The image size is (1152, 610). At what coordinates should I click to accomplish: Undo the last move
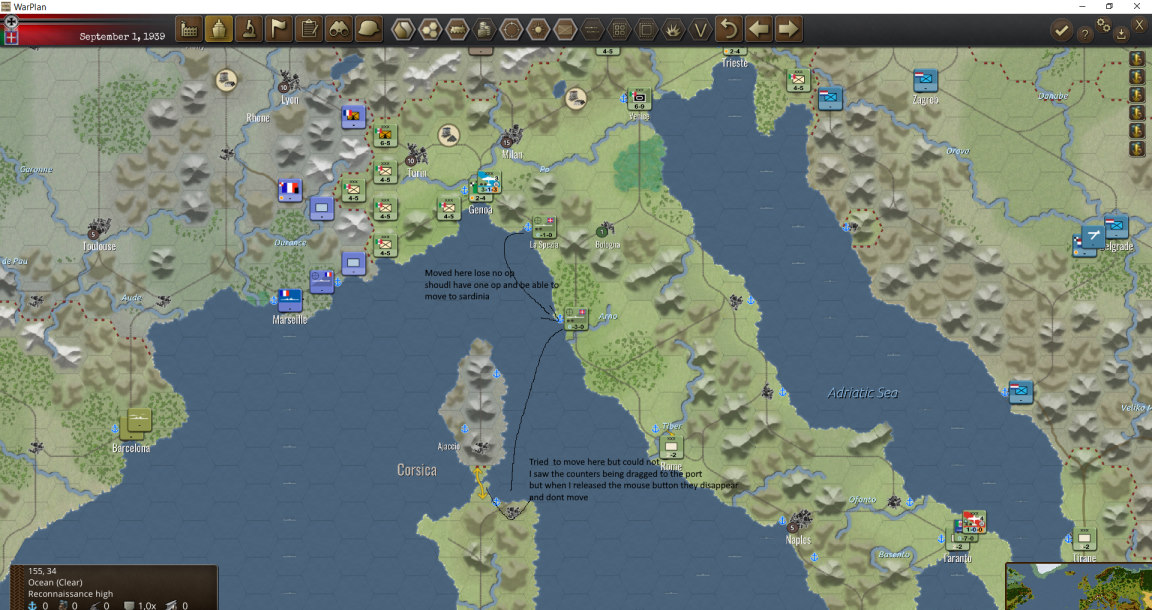pos(729,29)
